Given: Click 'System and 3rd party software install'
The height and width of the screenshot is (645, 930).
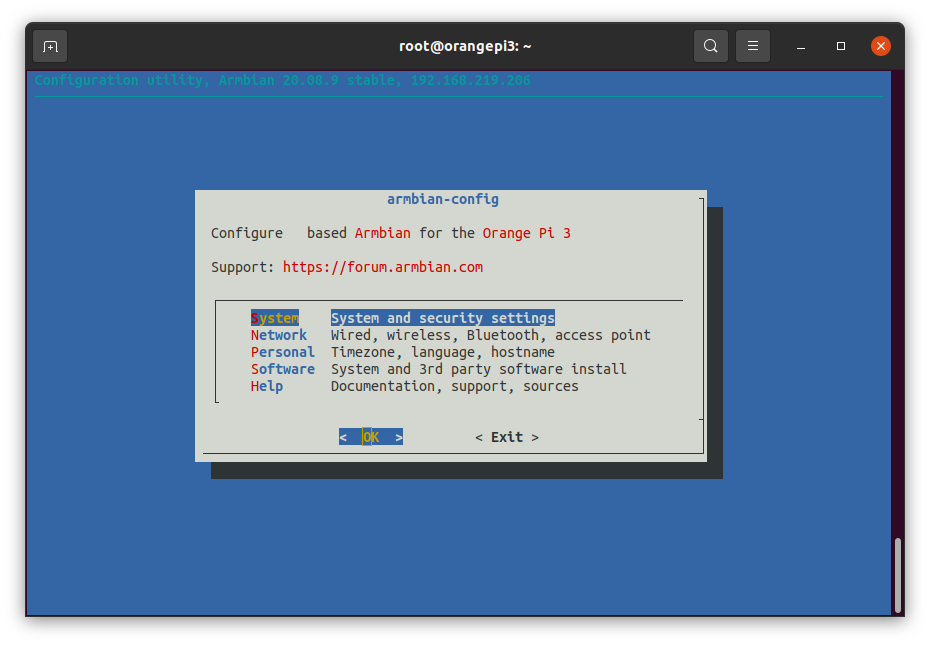Looking at the screenshot, I should tap(478, 369).
